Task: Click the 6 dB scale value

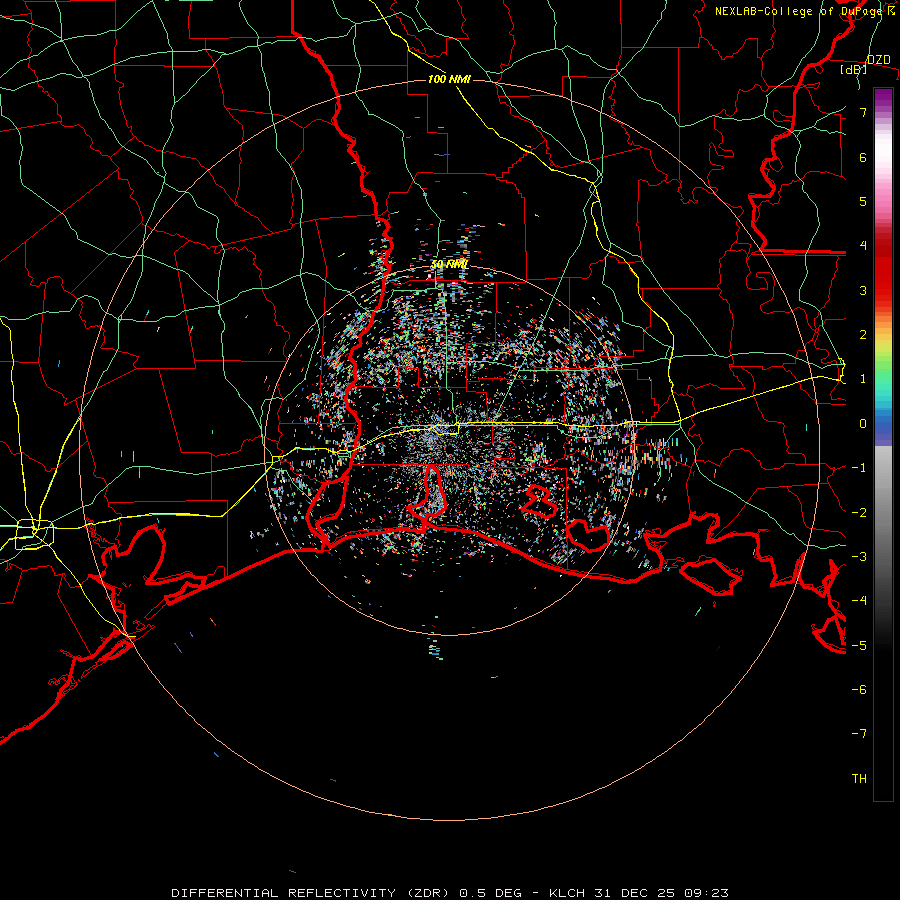Action: click(x=863, y=157)
